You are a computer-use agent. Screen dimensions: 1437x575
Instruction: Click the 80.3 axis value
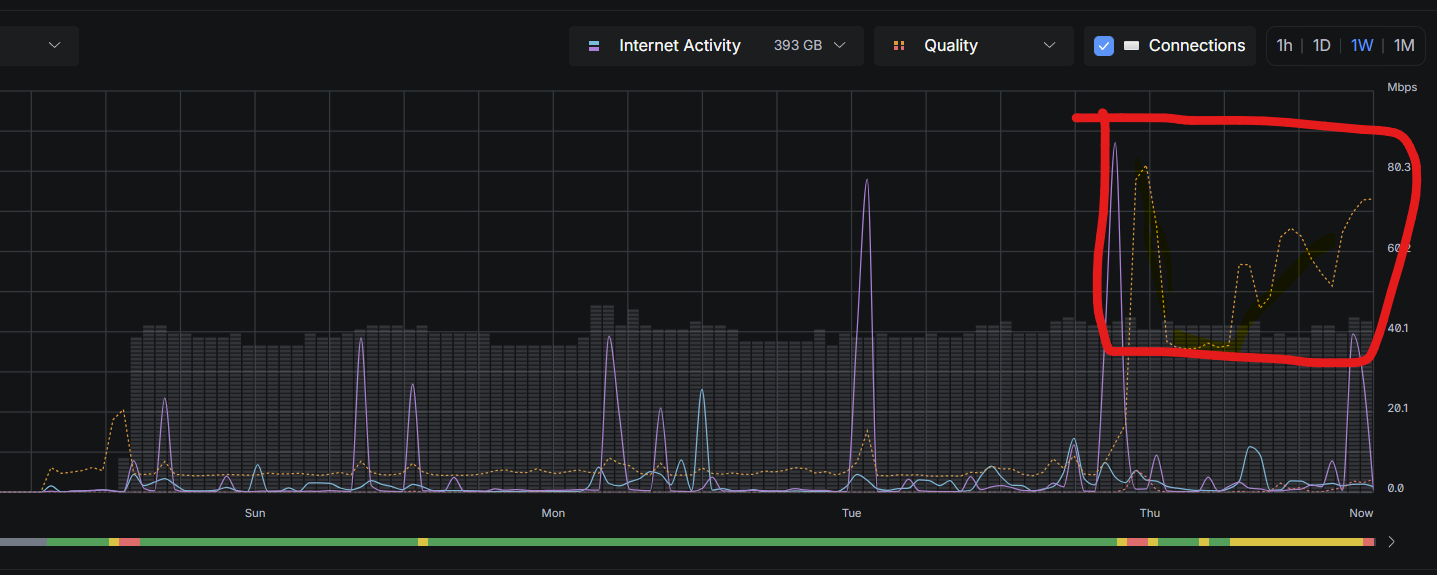(1398, 167)
